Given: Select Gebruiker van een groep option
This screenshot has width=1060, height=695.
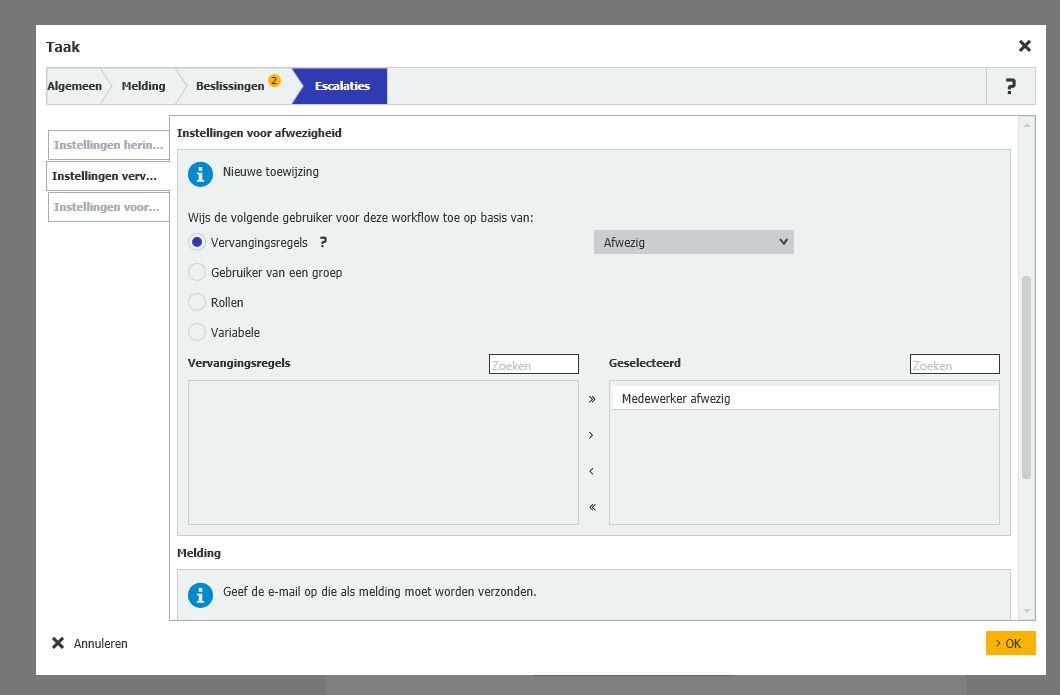Looking at the screenshot, I should tap(197, 272).
